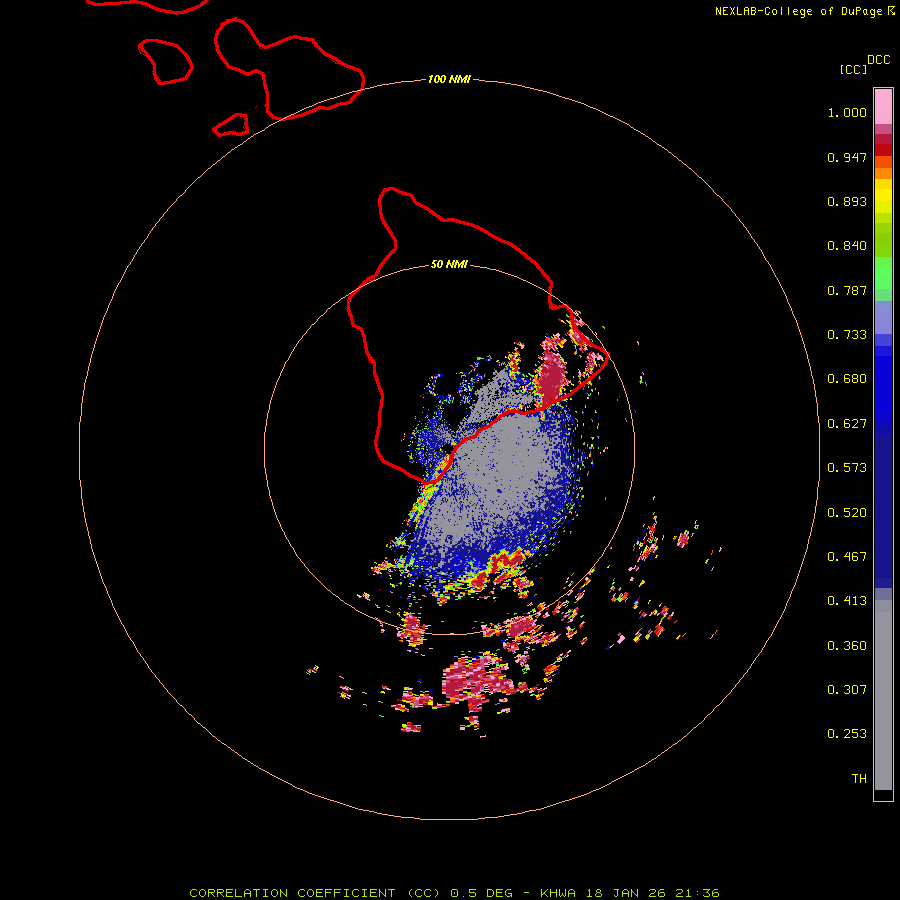Select the 0.520 scale value

pos(847,513)
